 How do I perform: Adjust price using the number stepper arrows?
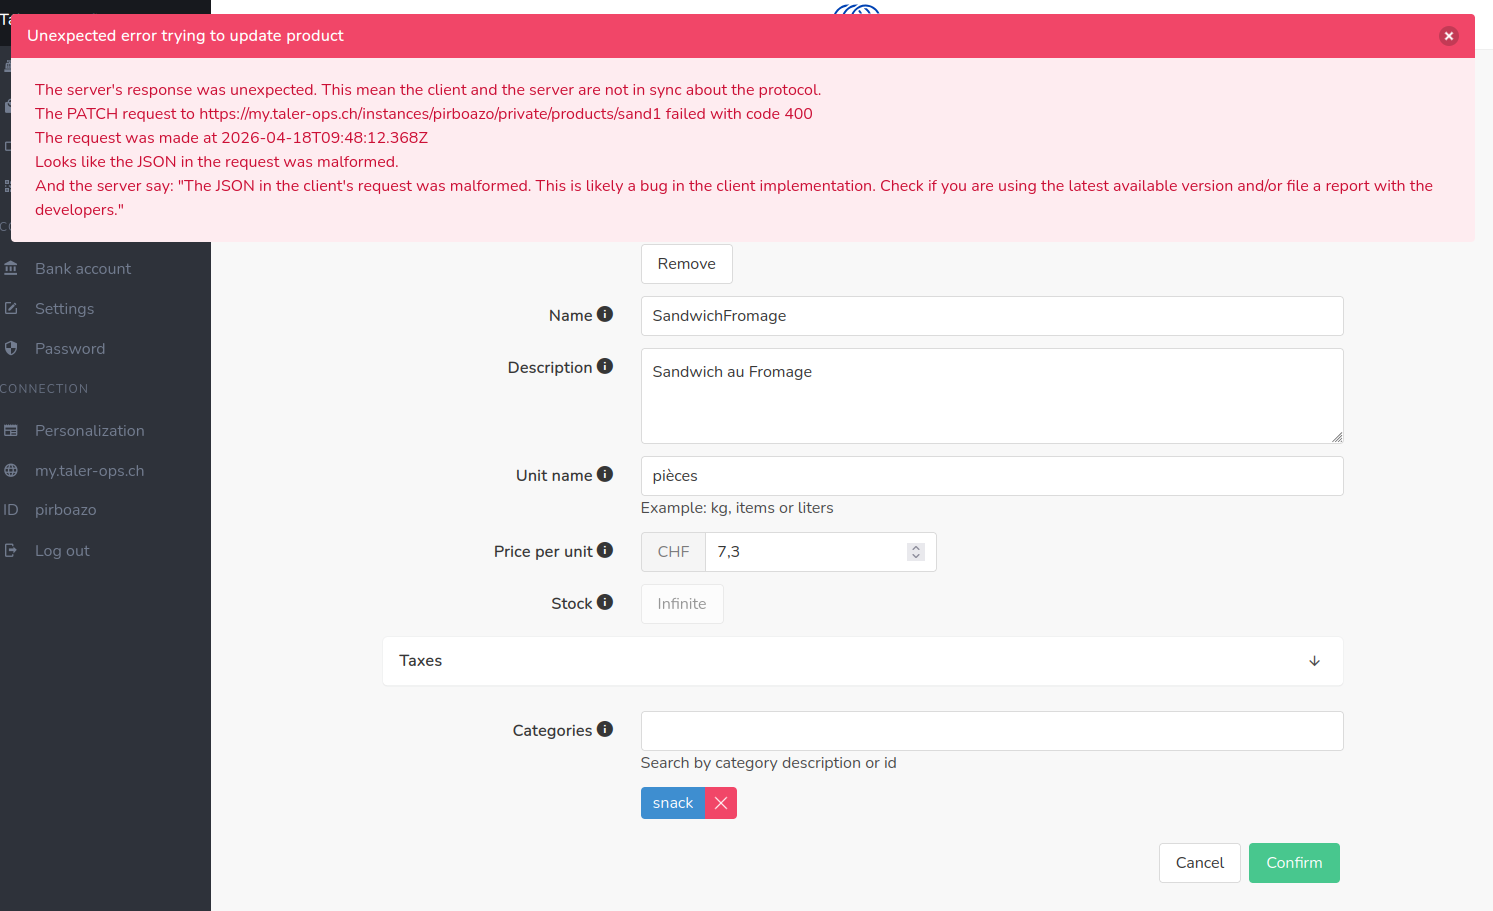[915, 552]
